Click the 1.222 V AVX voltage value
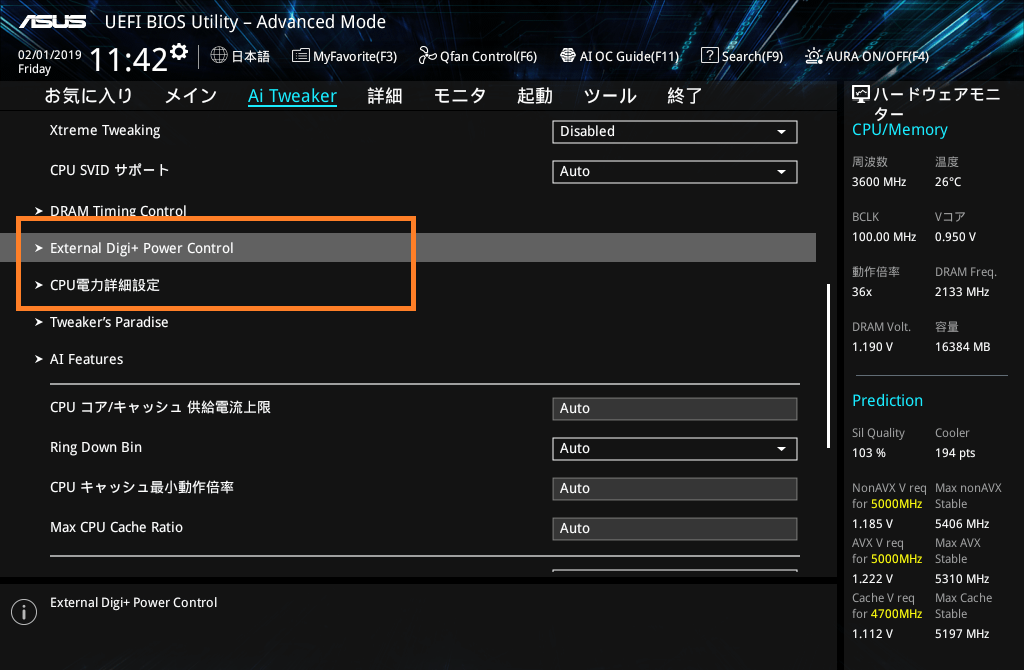1024x670 pixels. 872,579
